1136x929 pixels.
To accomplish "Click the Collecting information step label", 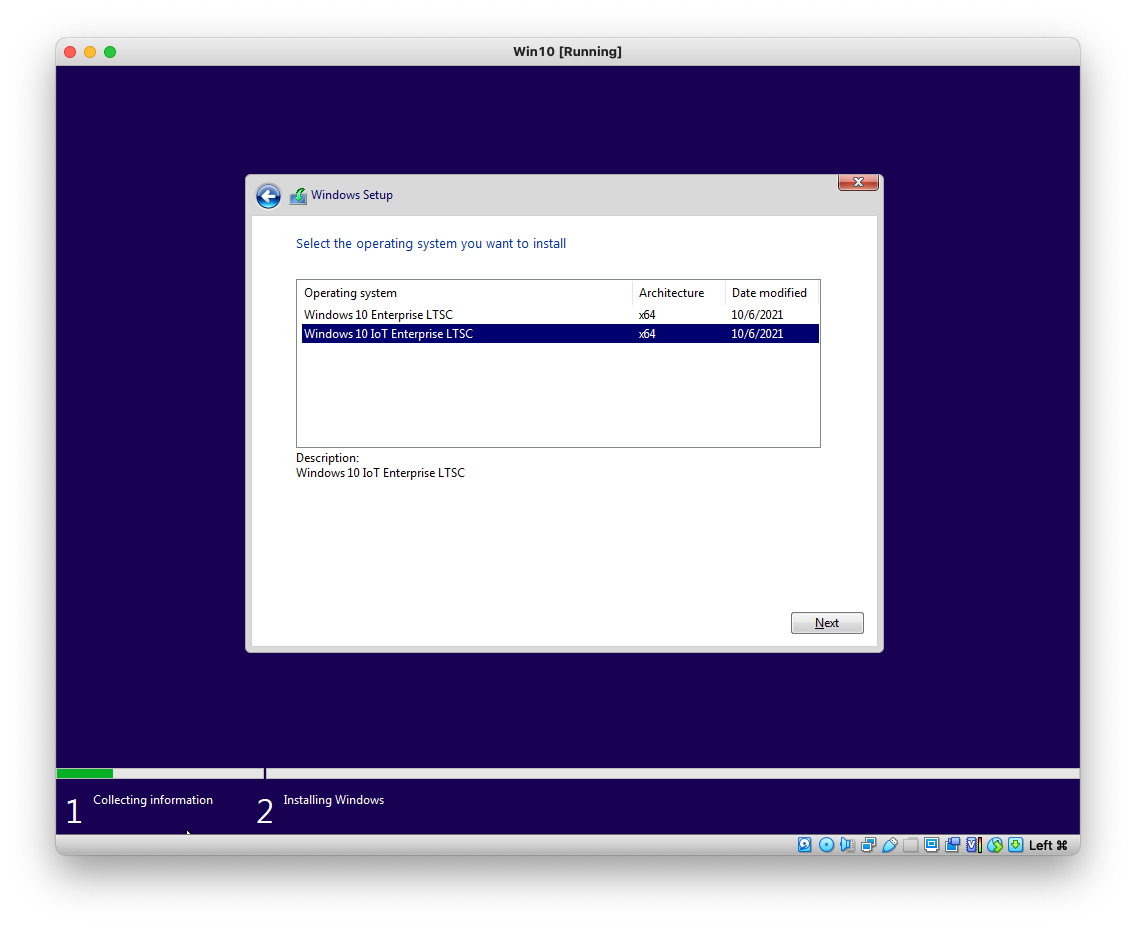I will 153,800.
